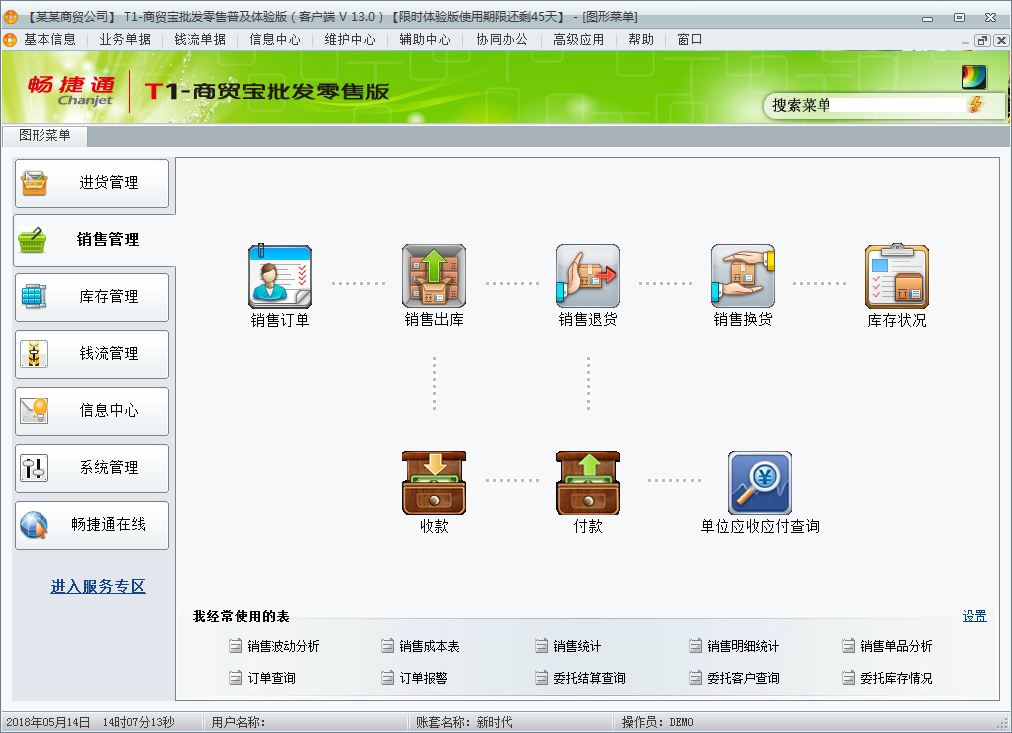Click the lightning icon in search box
Screen dimensions: 1012x733
976,105
